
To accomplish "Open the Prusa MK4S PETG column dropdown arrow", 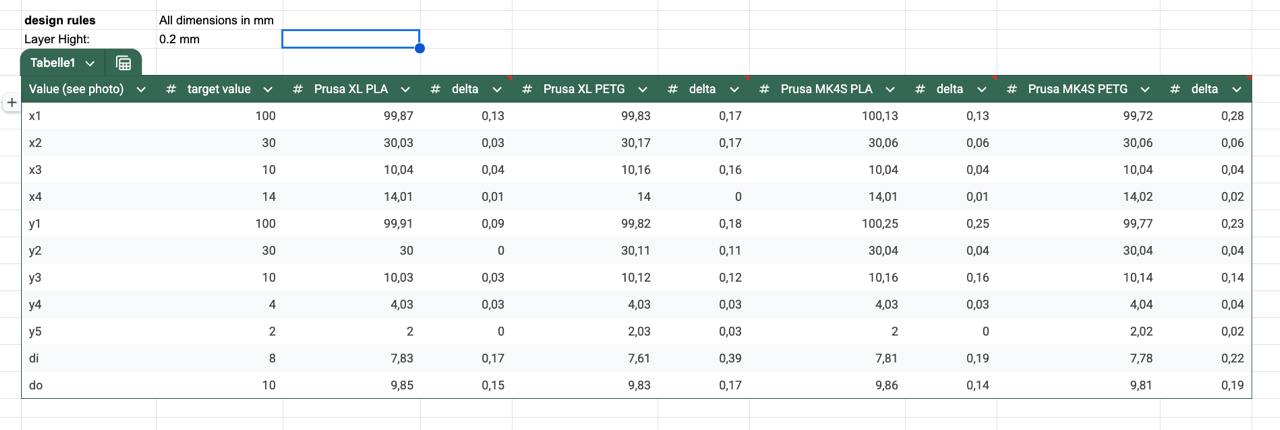I will pyautogui.click(x=1145, y=89).
